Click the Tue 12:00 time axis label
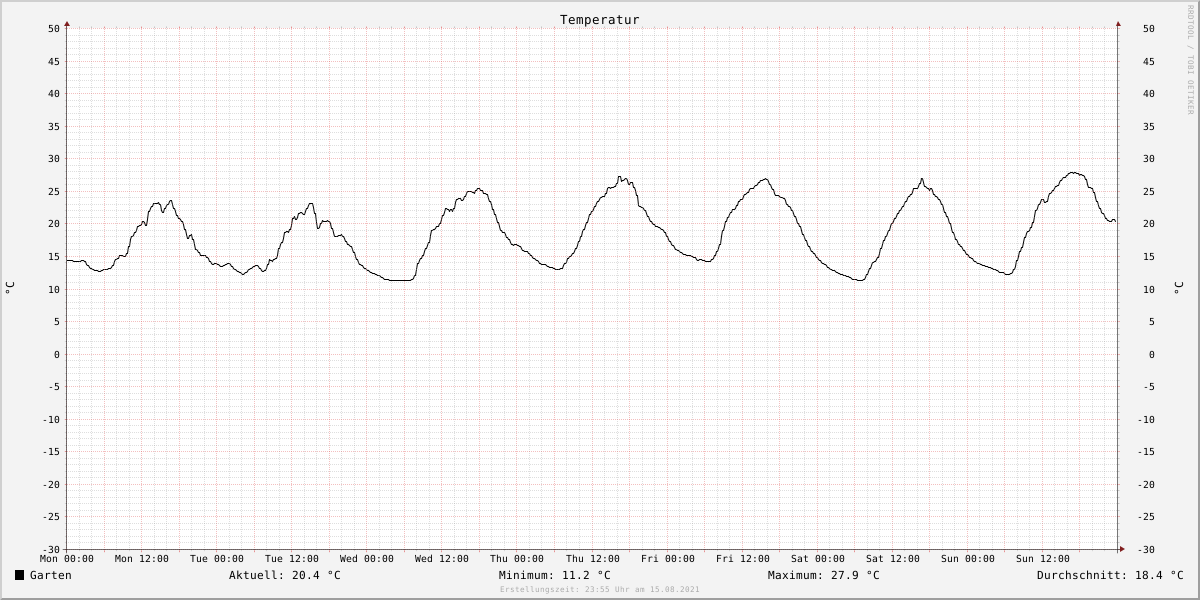1200x600 pixels. (x=292, y=559)
